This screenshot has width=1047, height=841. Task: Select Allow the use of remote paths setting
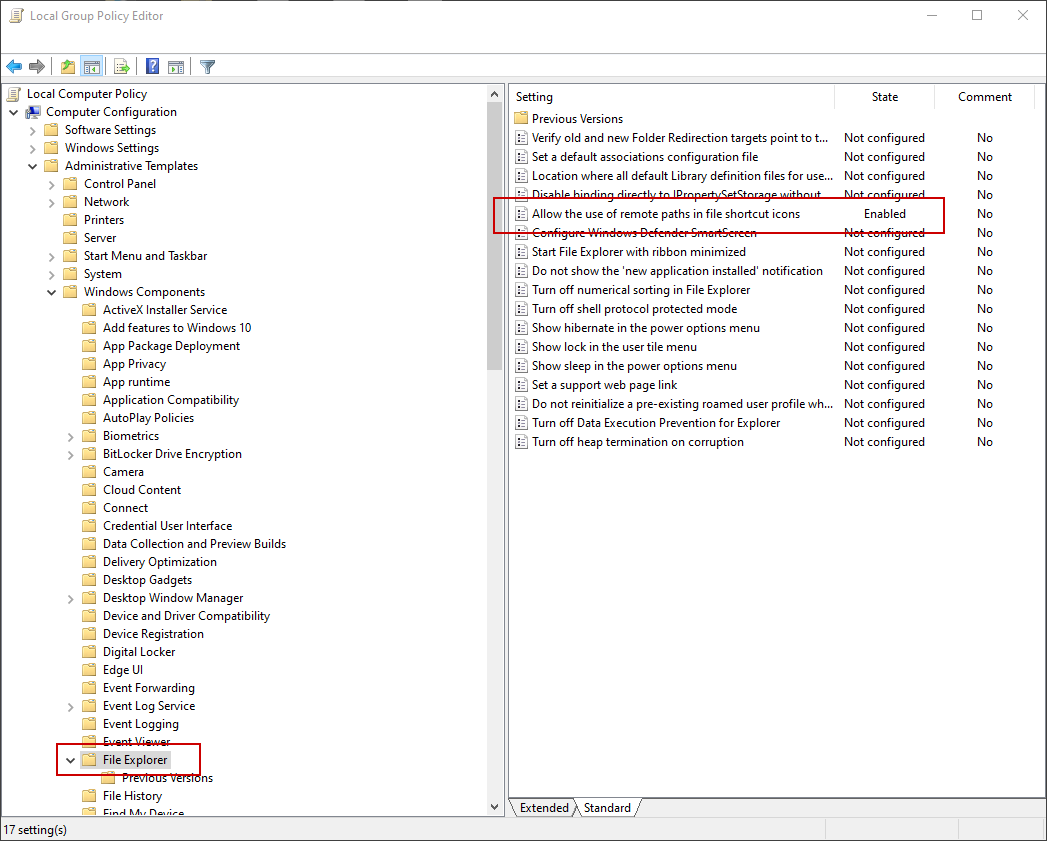point(666,214)
